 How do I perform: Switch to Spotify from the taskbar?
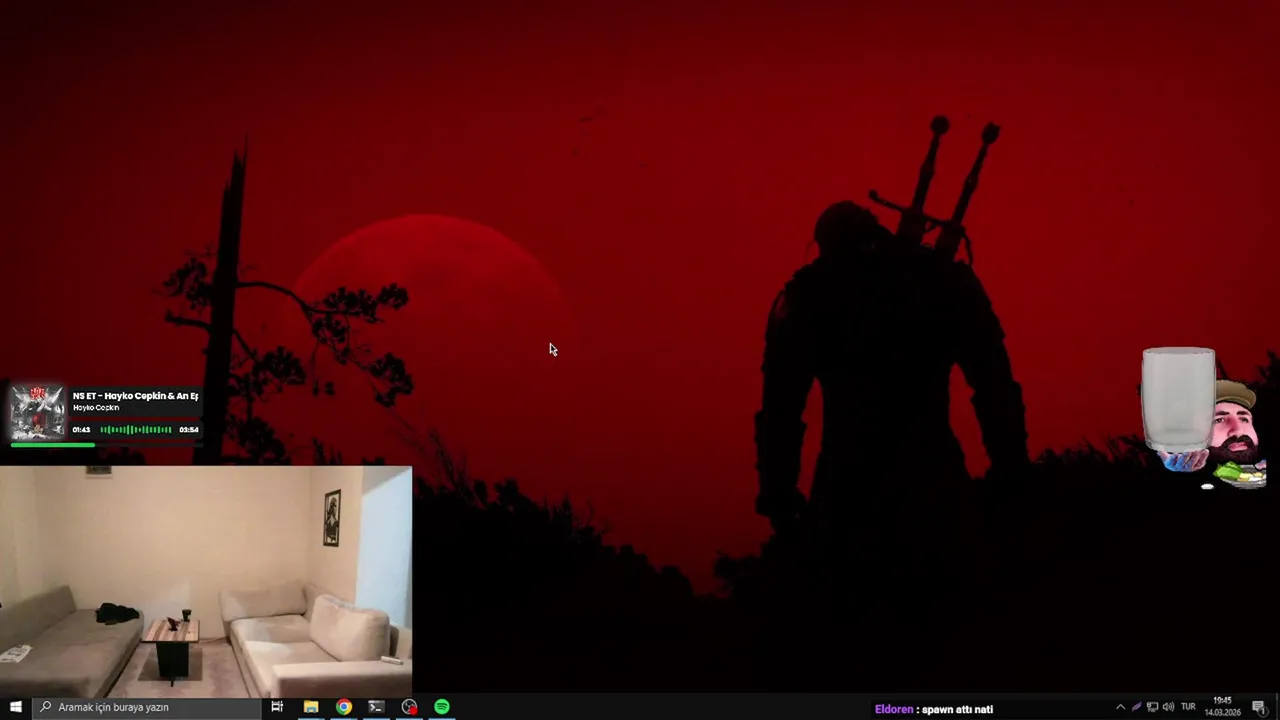(x=442, y=707)
